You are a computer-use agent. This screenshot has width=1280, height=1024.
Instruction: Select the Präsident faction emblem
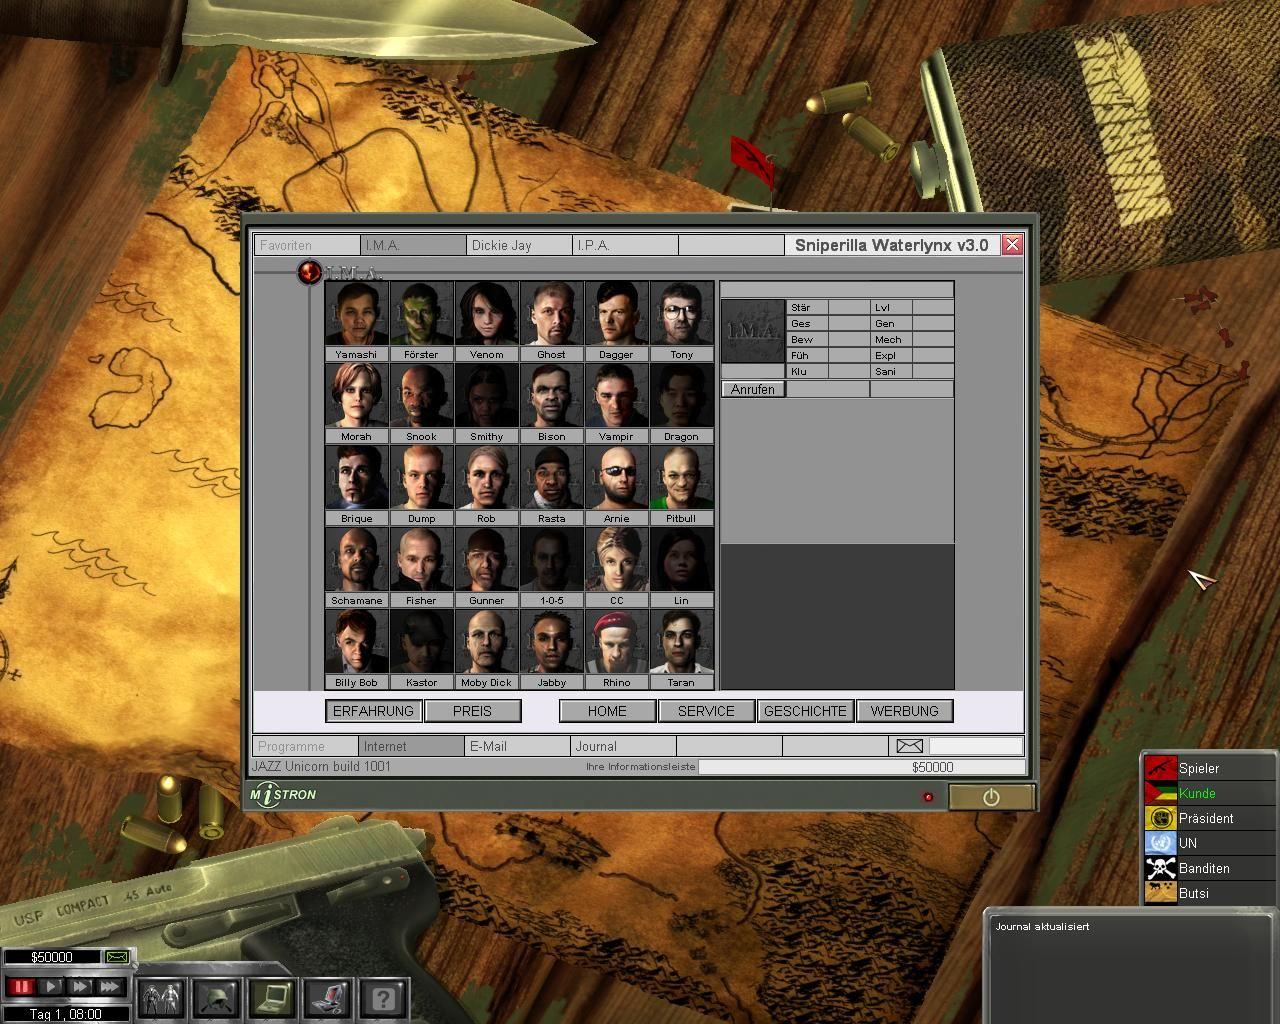coord(1161,818)
